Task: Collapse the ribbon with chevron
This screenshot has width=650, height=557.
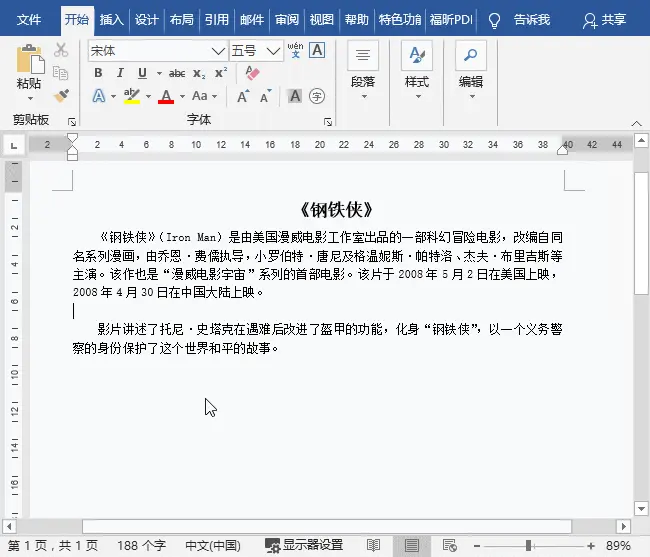Action: [x=636, y=123]
